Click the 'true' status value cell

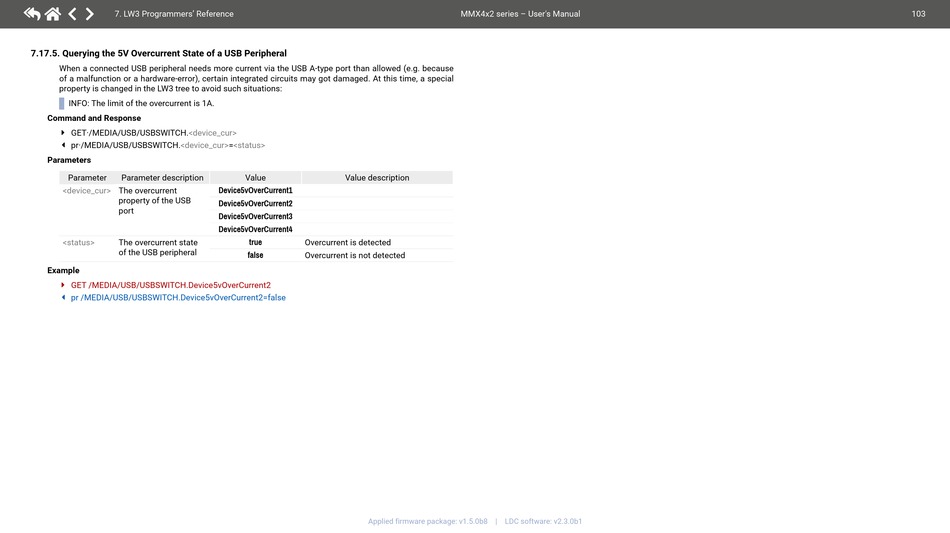[255, 242]
